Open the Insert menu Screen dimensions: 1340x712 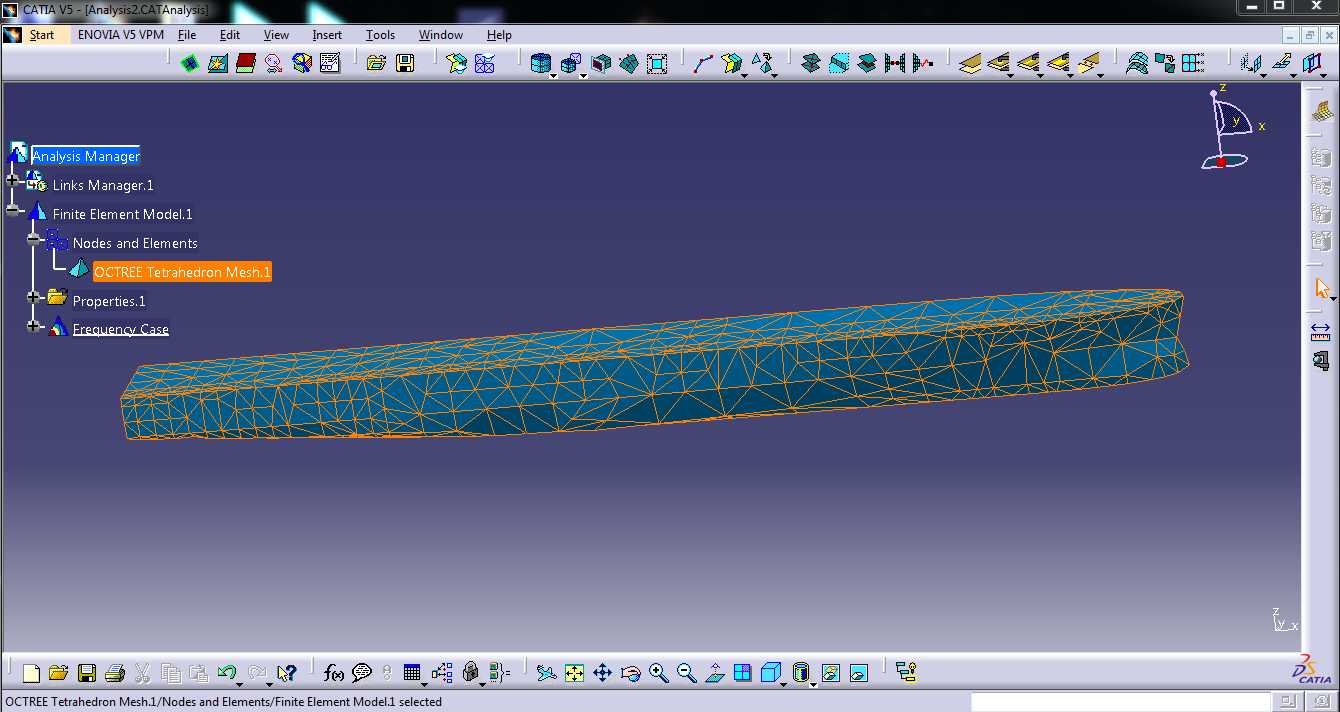pyautogui.click(x=327, y=35)
